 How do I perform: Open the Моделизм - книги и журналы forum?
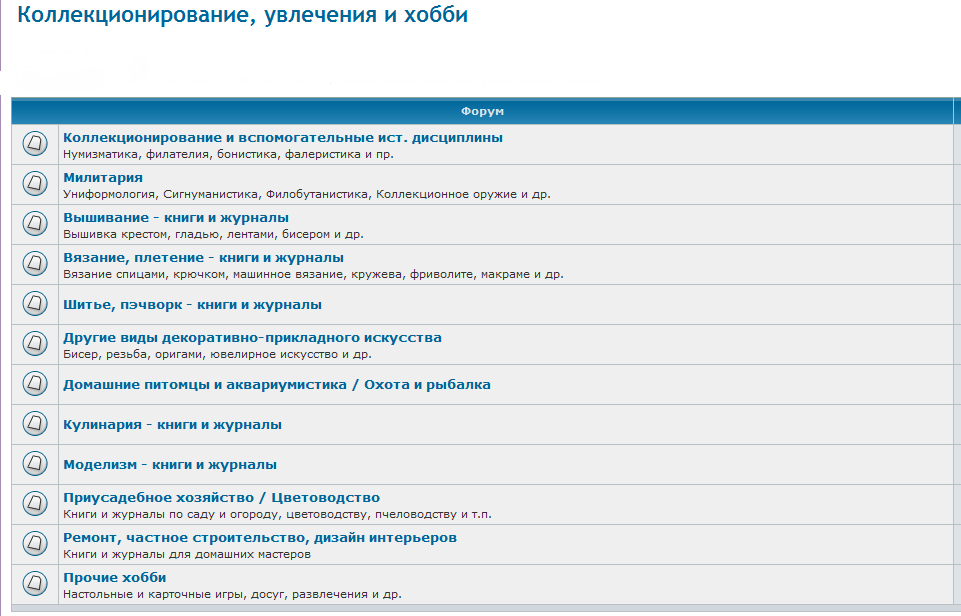pos(171,463)
